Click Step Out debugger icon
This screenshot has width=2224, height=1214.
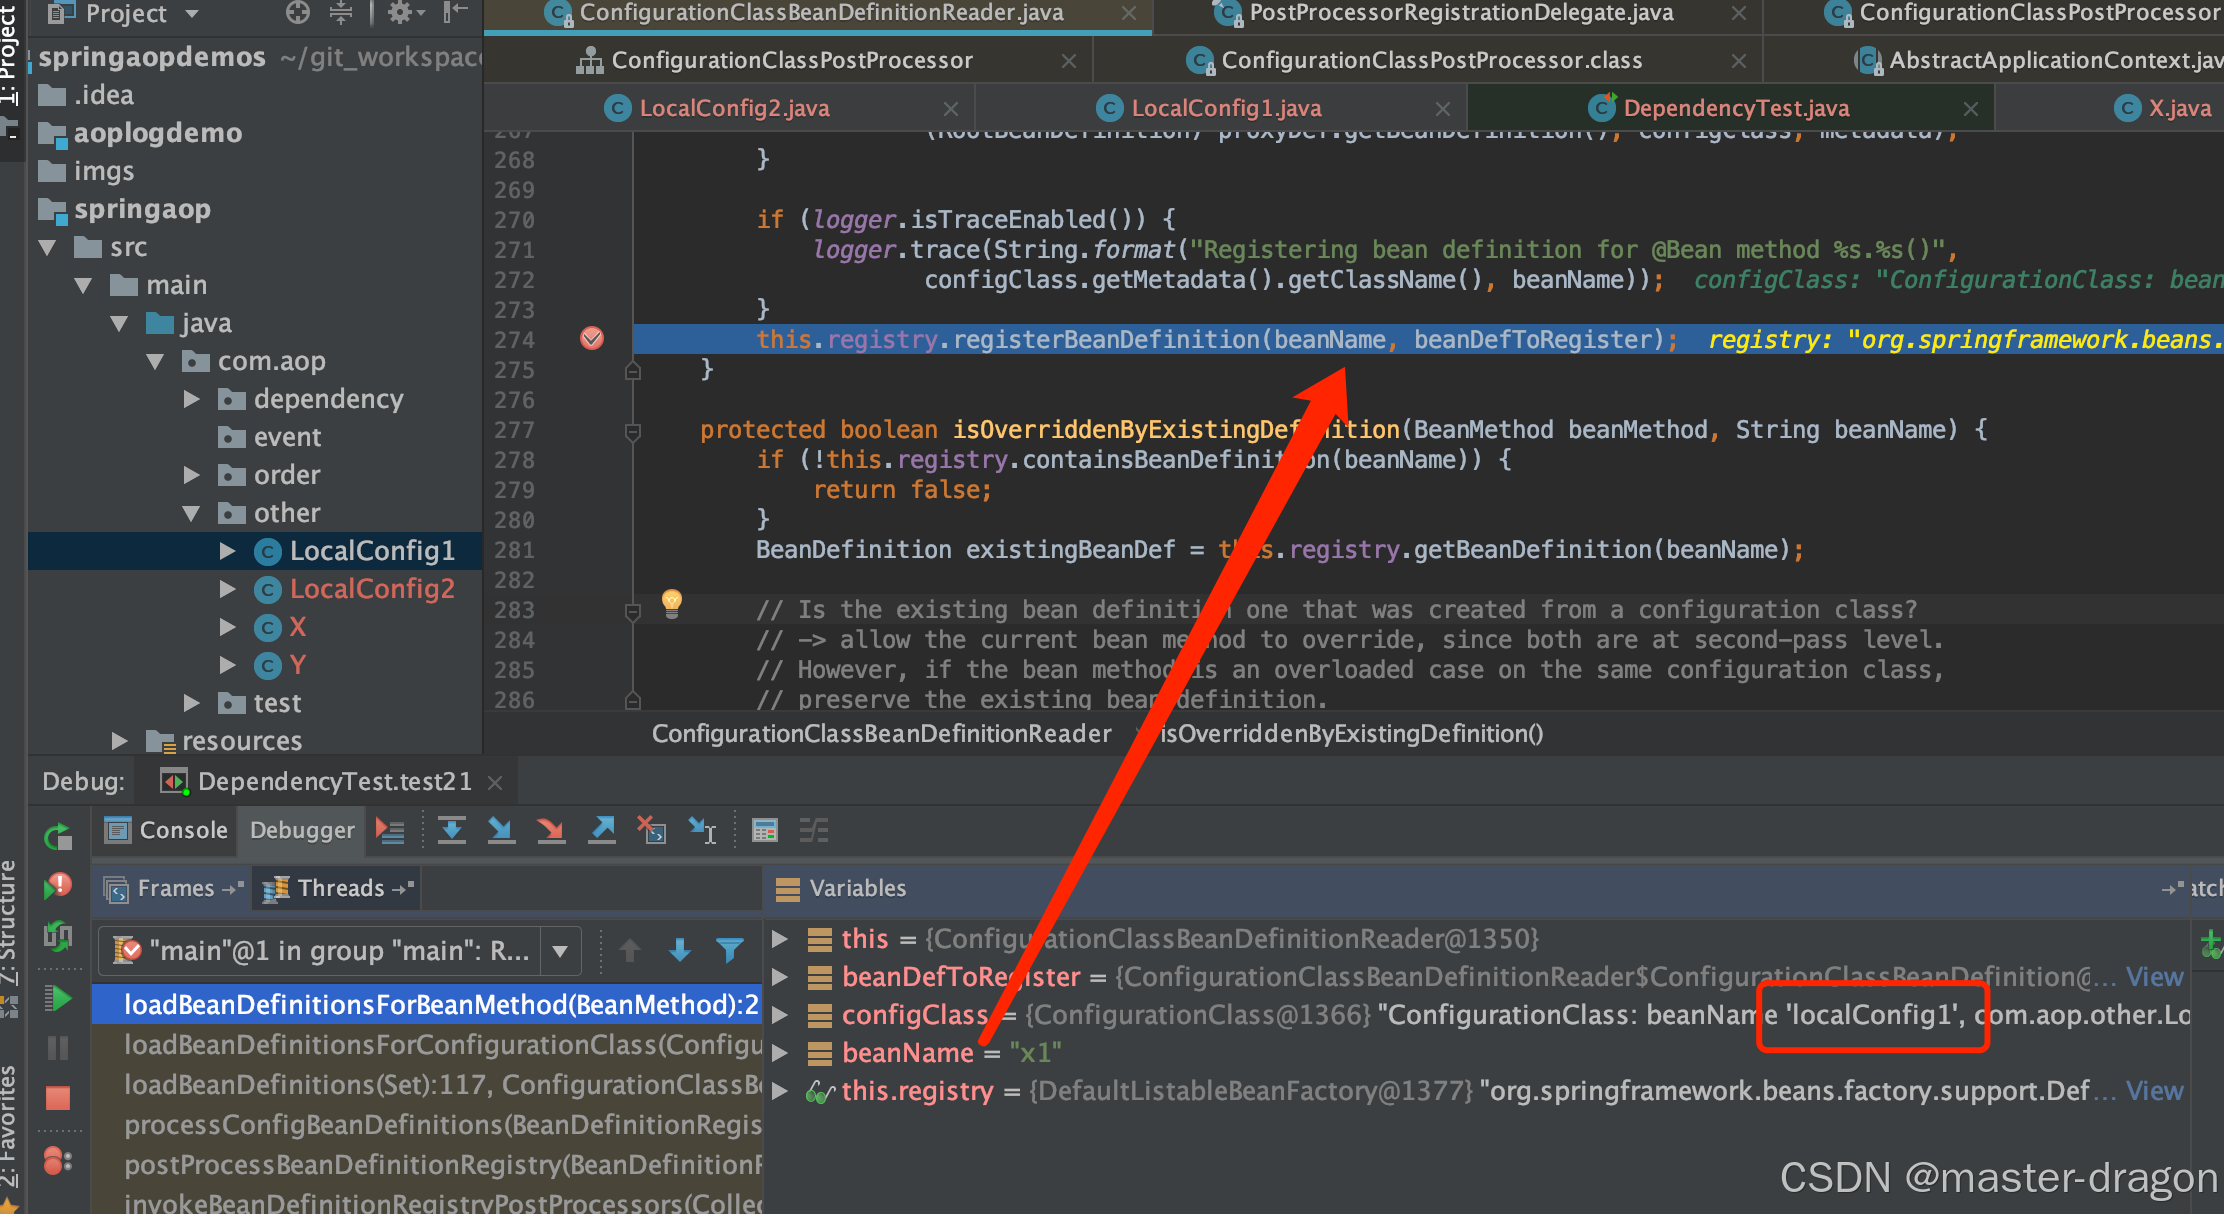pos(601,830)
